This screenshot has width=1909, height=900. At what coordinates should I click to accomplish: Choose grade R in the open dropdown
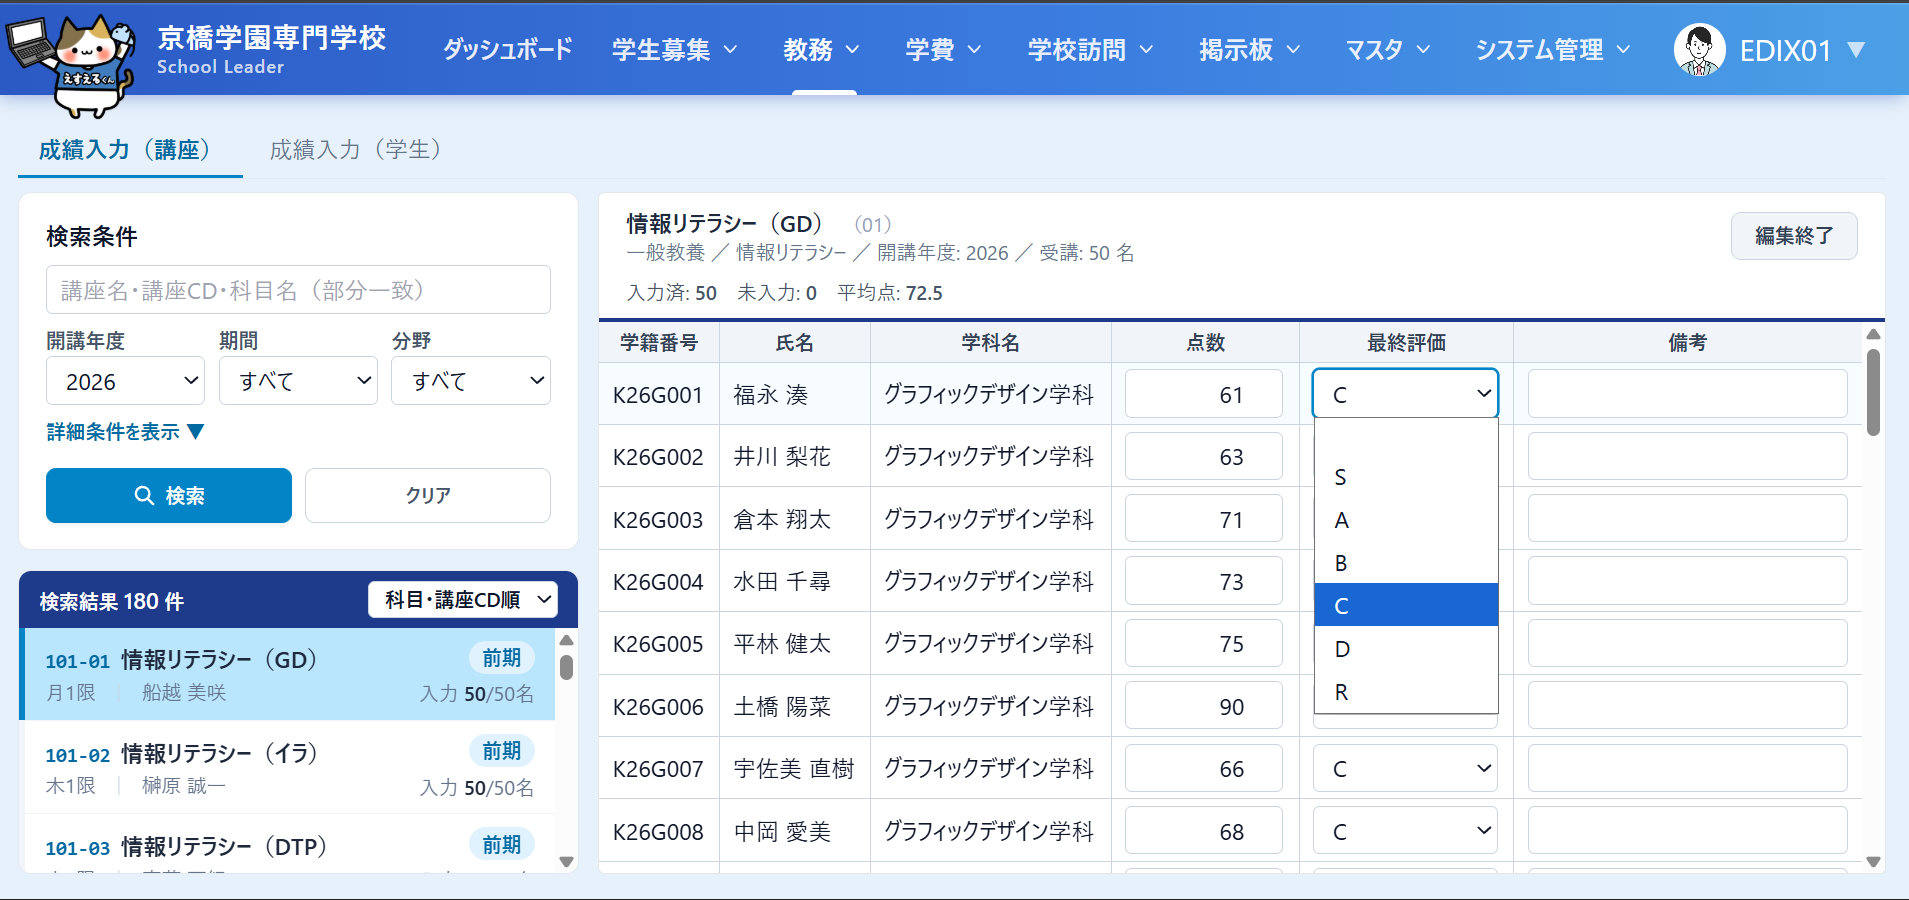pyautogui.click(x=1406, y=692)
